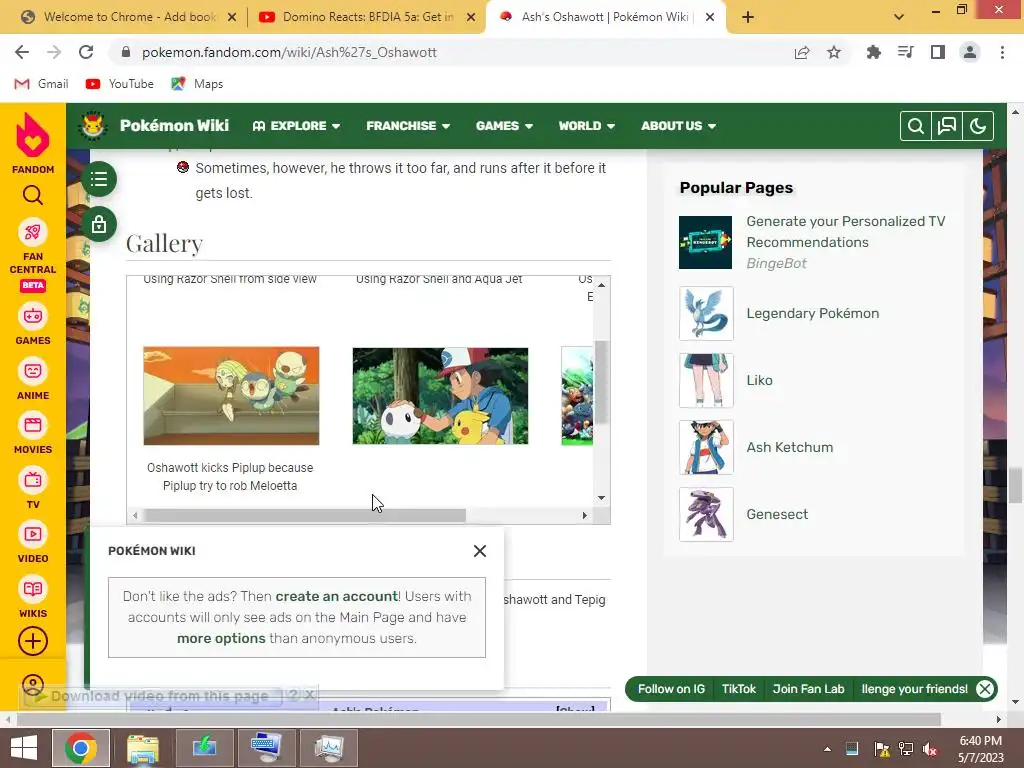Open the Oshawott kicks Piplup gallery image
Viewport: 1024px width, 768px height.
point(231,396)
